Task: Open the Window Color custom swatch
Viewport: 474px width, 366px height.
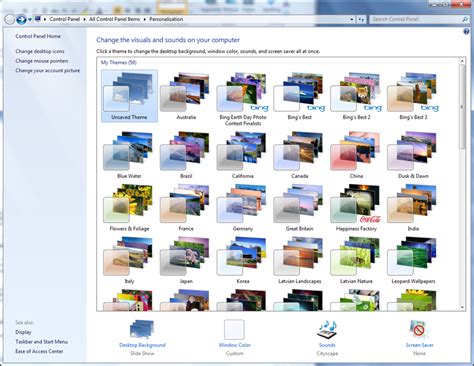Action: pos(234,329)
